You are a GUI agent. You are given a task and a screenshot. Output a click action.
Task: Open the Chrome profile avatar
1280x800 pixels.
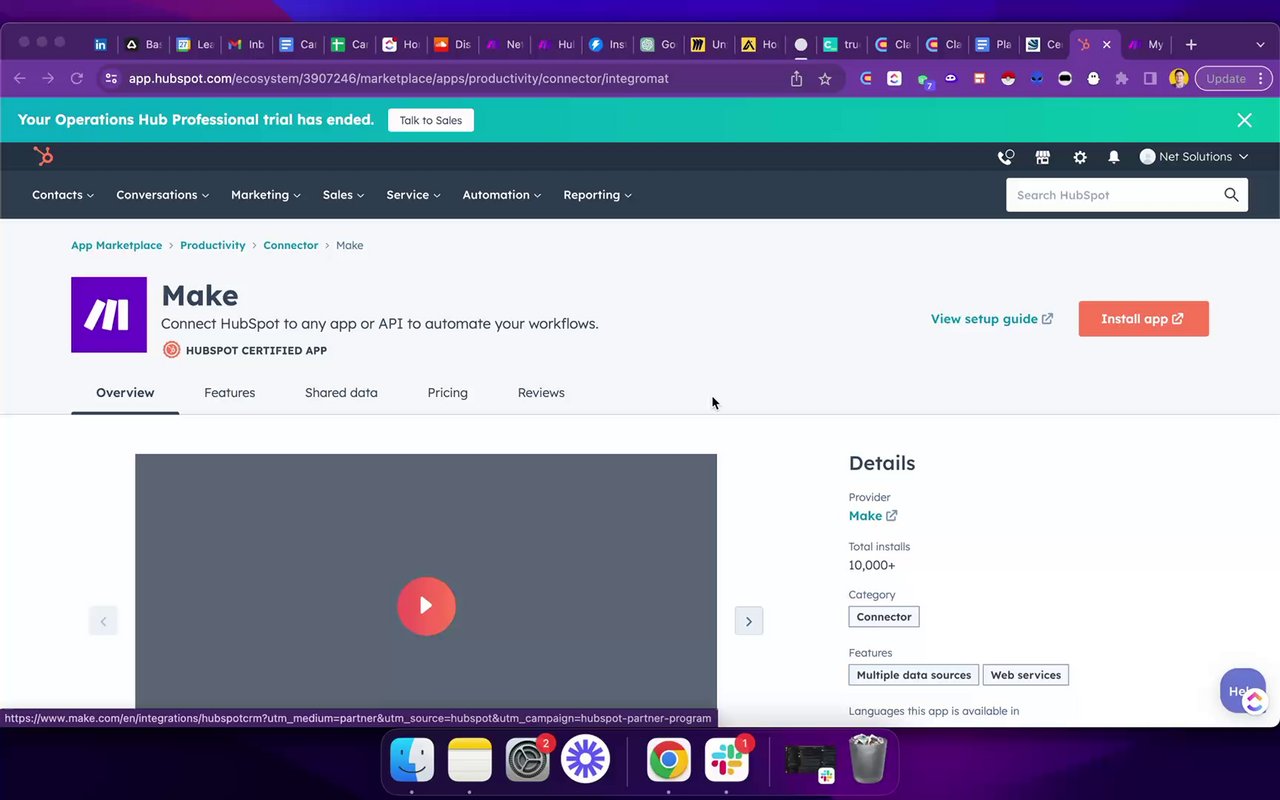pyautogui.click(x=1179, y=78)
